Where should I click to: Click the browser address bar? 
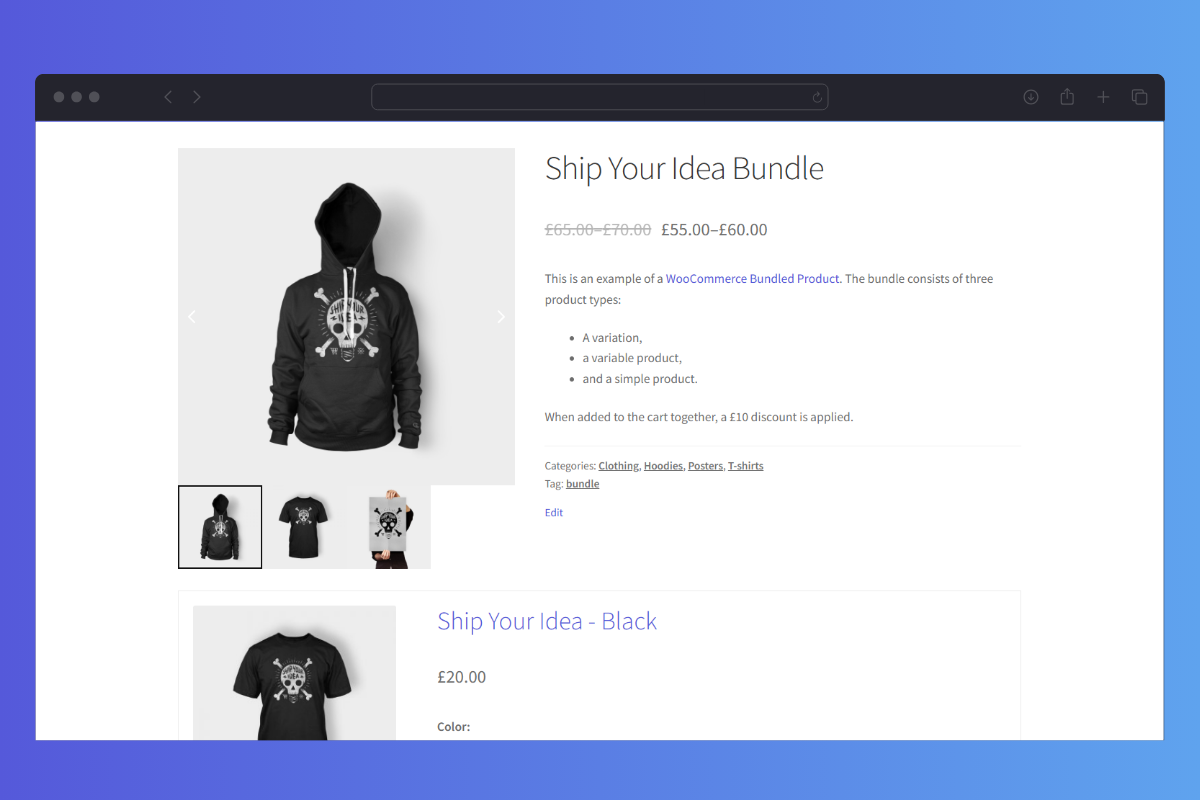click(599, 97)
